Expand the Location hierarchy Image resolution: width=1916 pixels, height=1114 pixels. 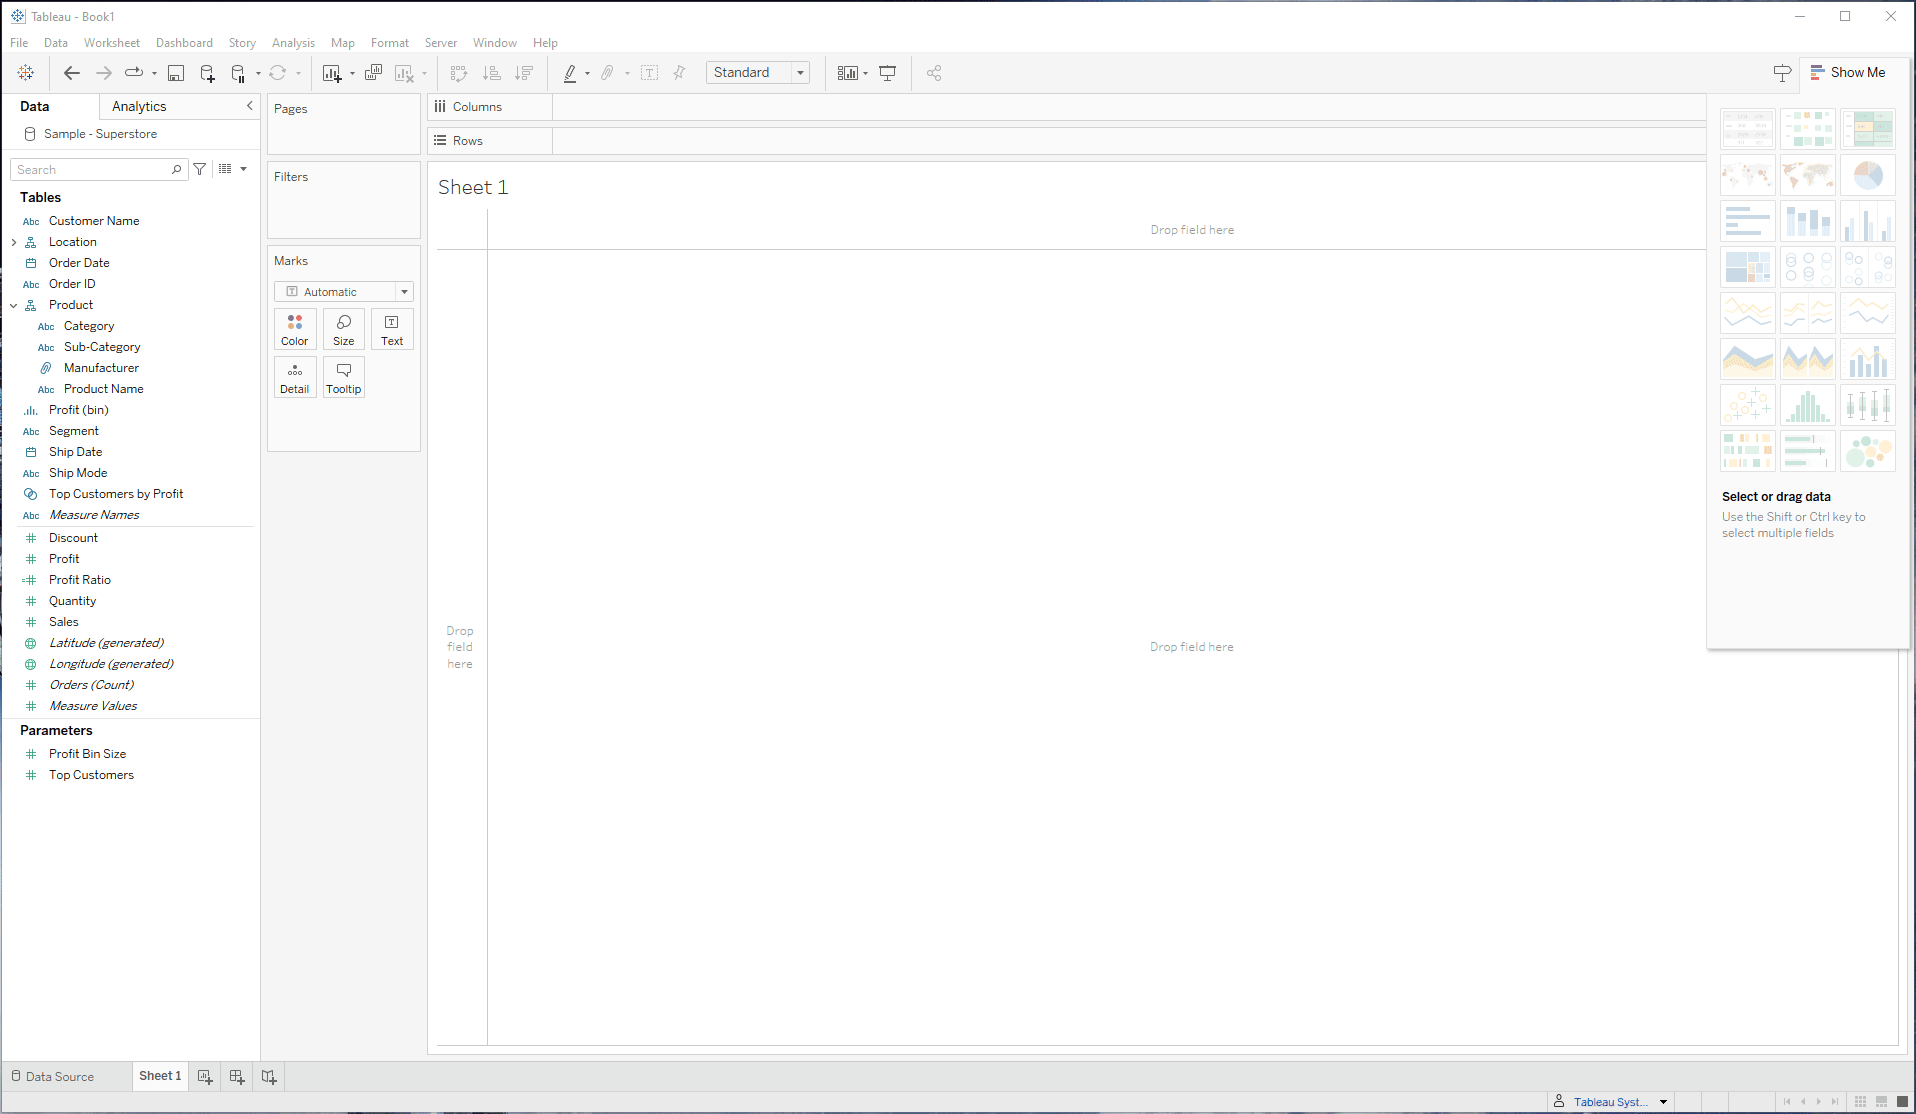click(x=14, y=242)
